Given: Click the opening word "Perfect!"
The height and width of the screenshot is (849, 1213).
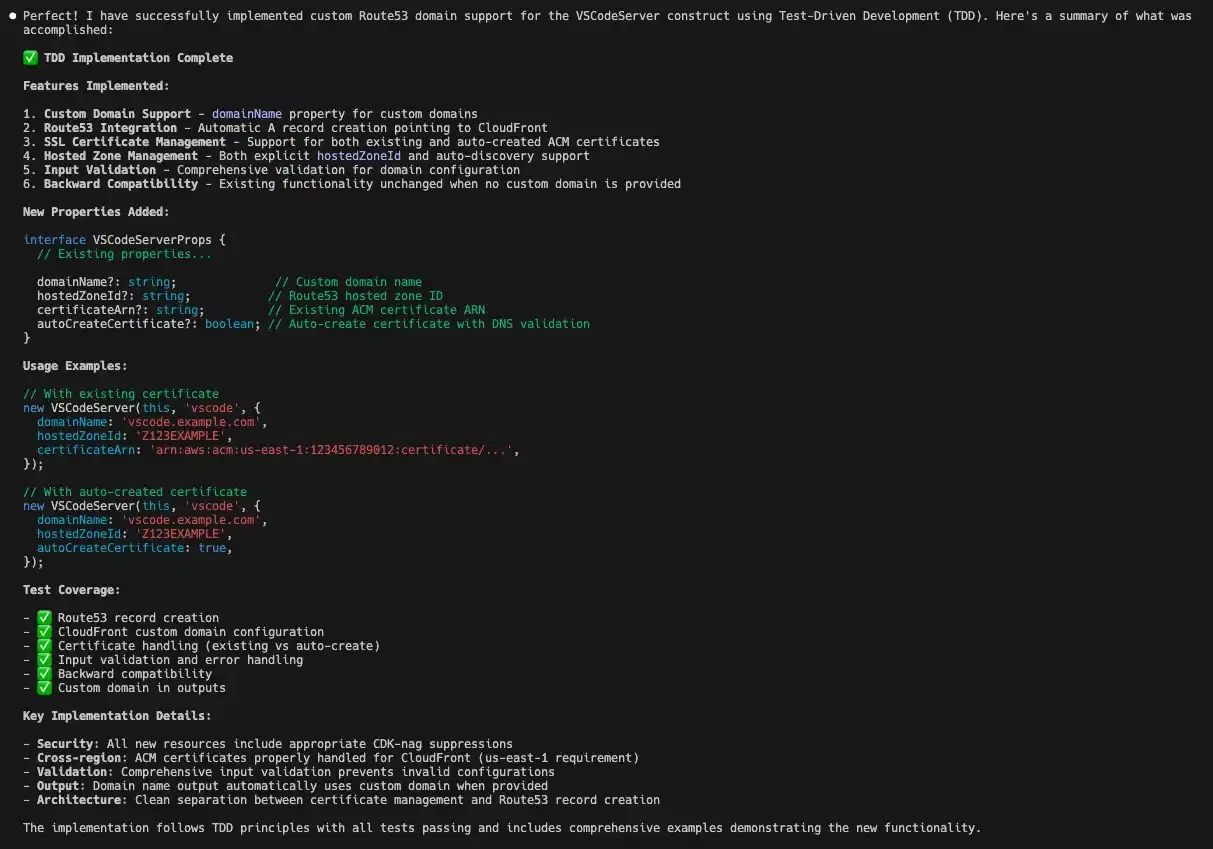Looking at the screenshot, I should point(51,16).
